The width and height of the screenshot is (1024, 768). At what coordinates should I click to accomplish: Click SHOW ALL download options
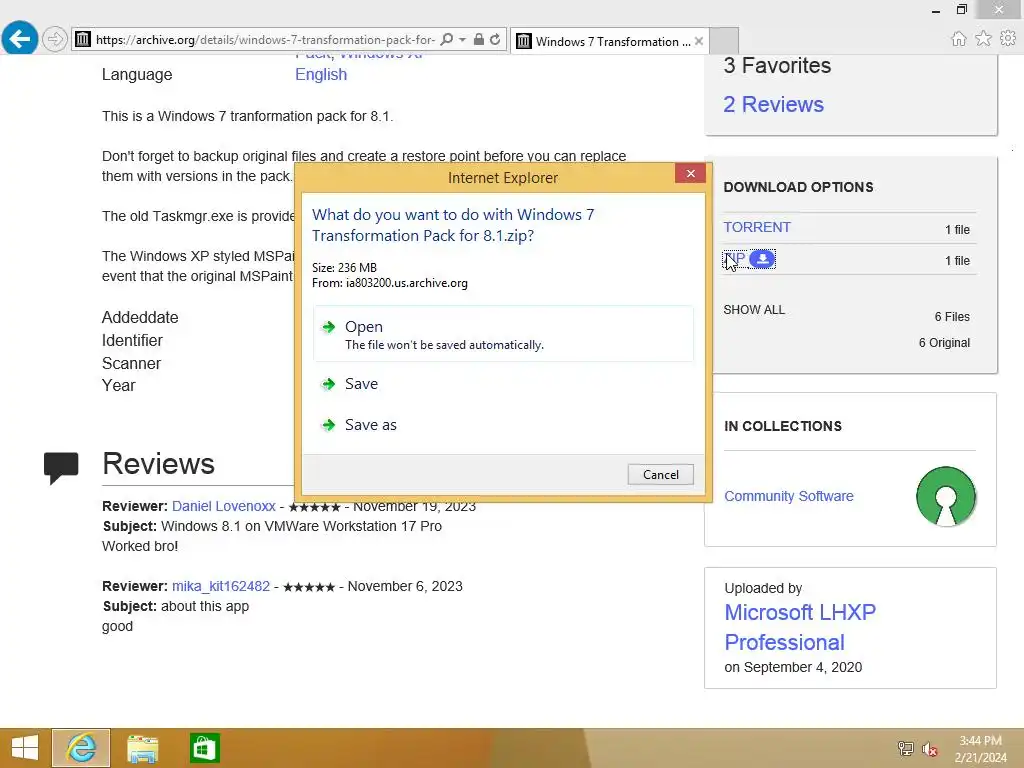pos(754,310)
